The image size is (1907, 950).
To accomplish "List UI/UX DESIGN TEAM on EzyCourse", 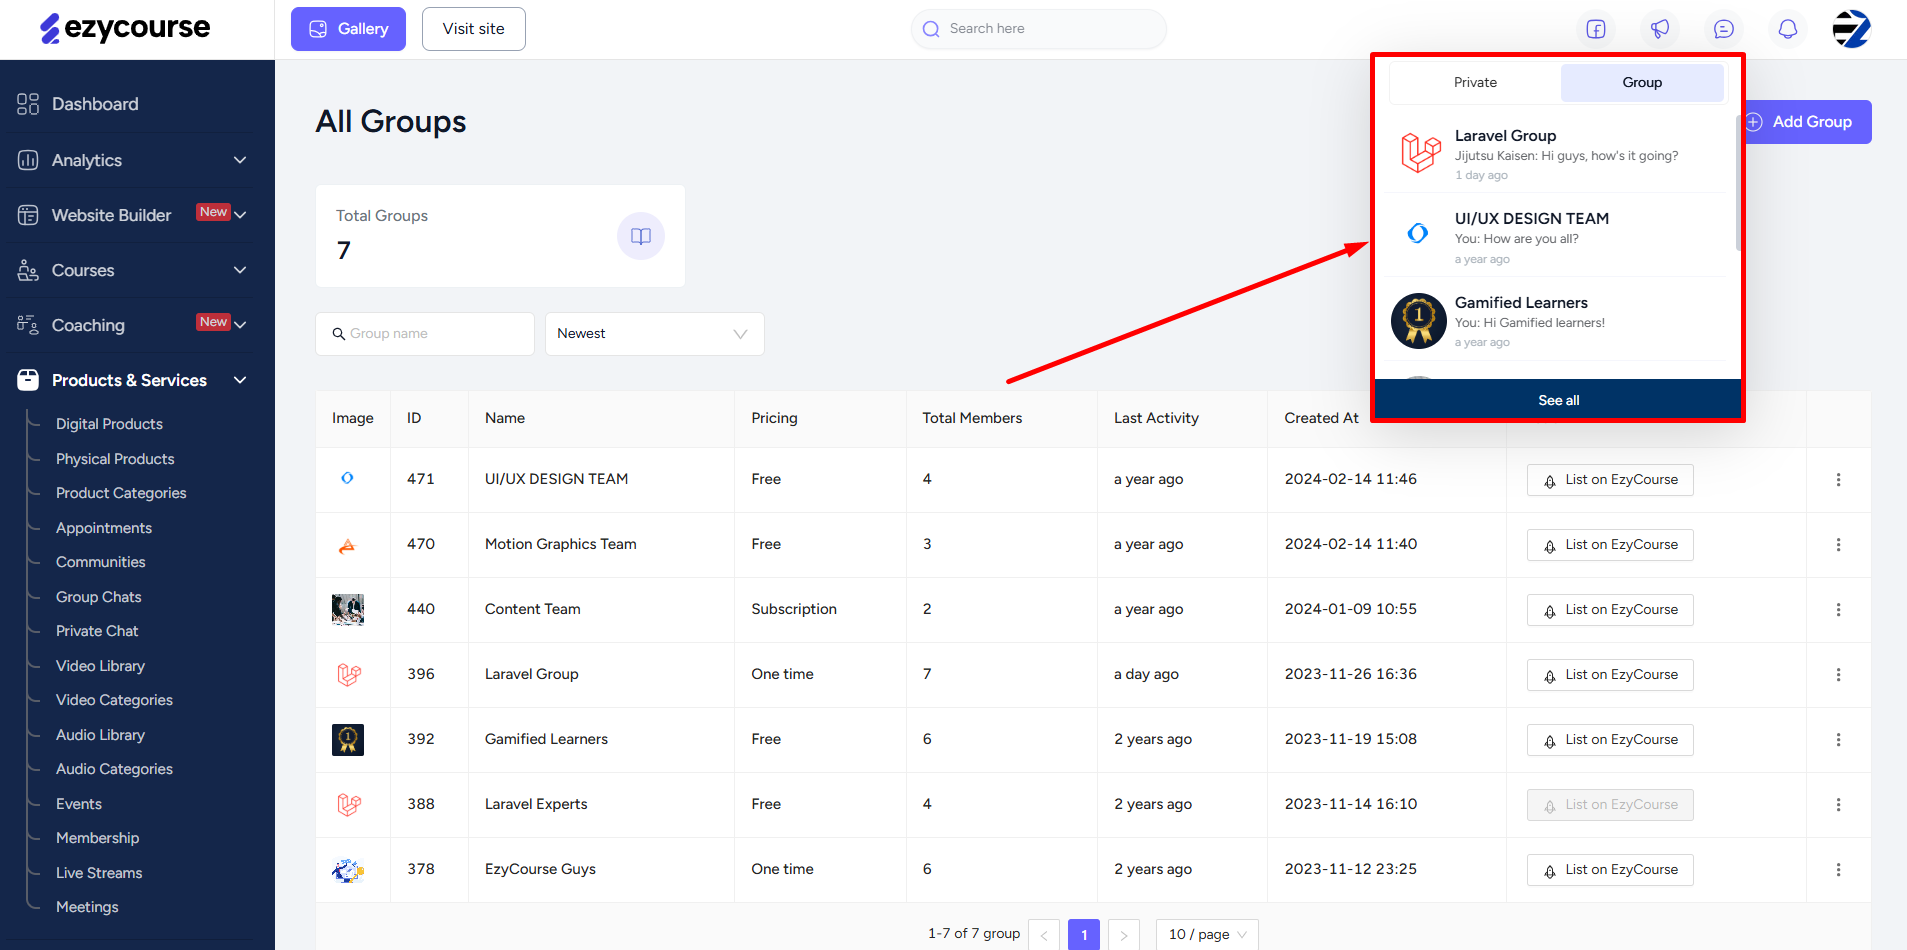I will (x=1610, y=480).
